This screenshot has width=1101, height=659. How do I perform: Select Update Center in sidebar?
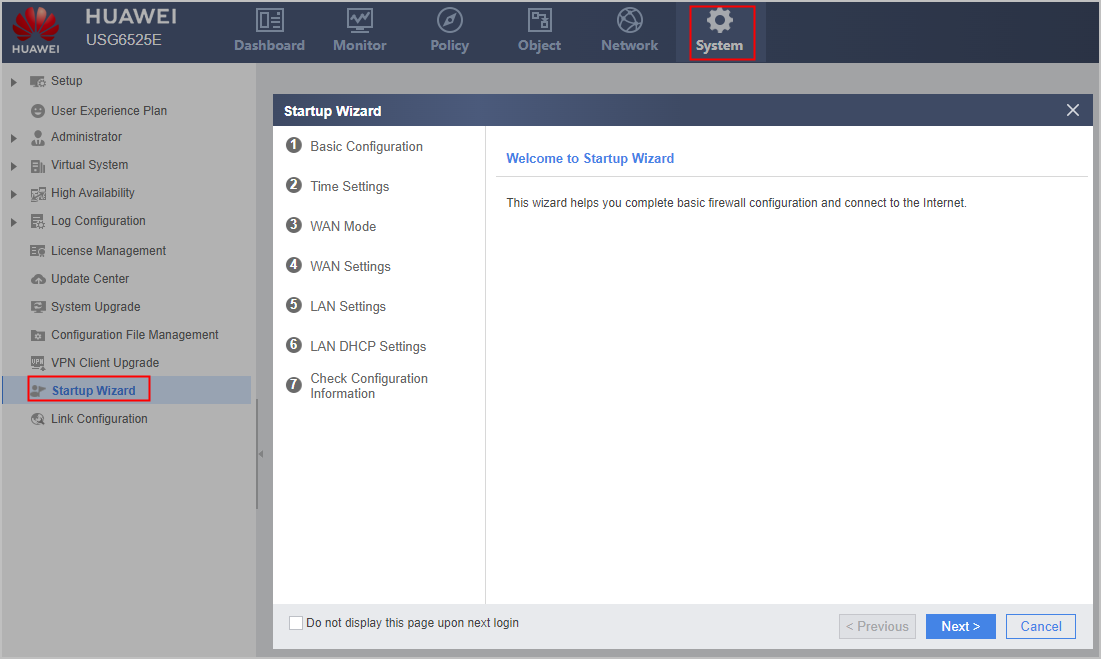pos(90,279)
